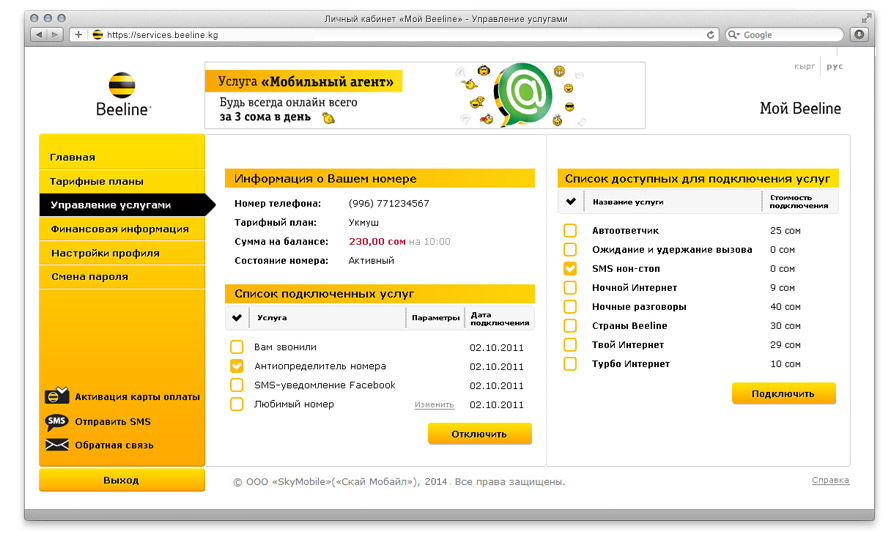The height and width of the screenshot is (539, 894).
Task: Click the Выход logout button
Action: [121, 480]
